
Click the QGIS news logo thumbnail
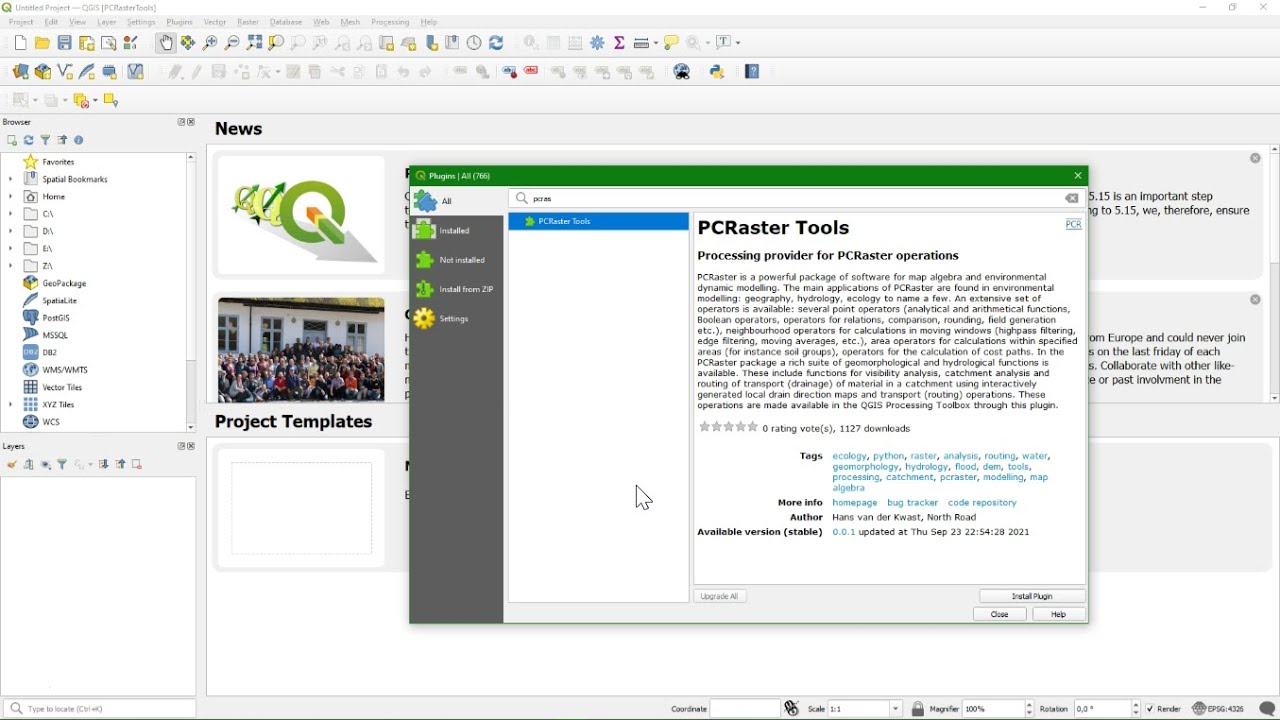pyautogui.click(x=301, y=215)
